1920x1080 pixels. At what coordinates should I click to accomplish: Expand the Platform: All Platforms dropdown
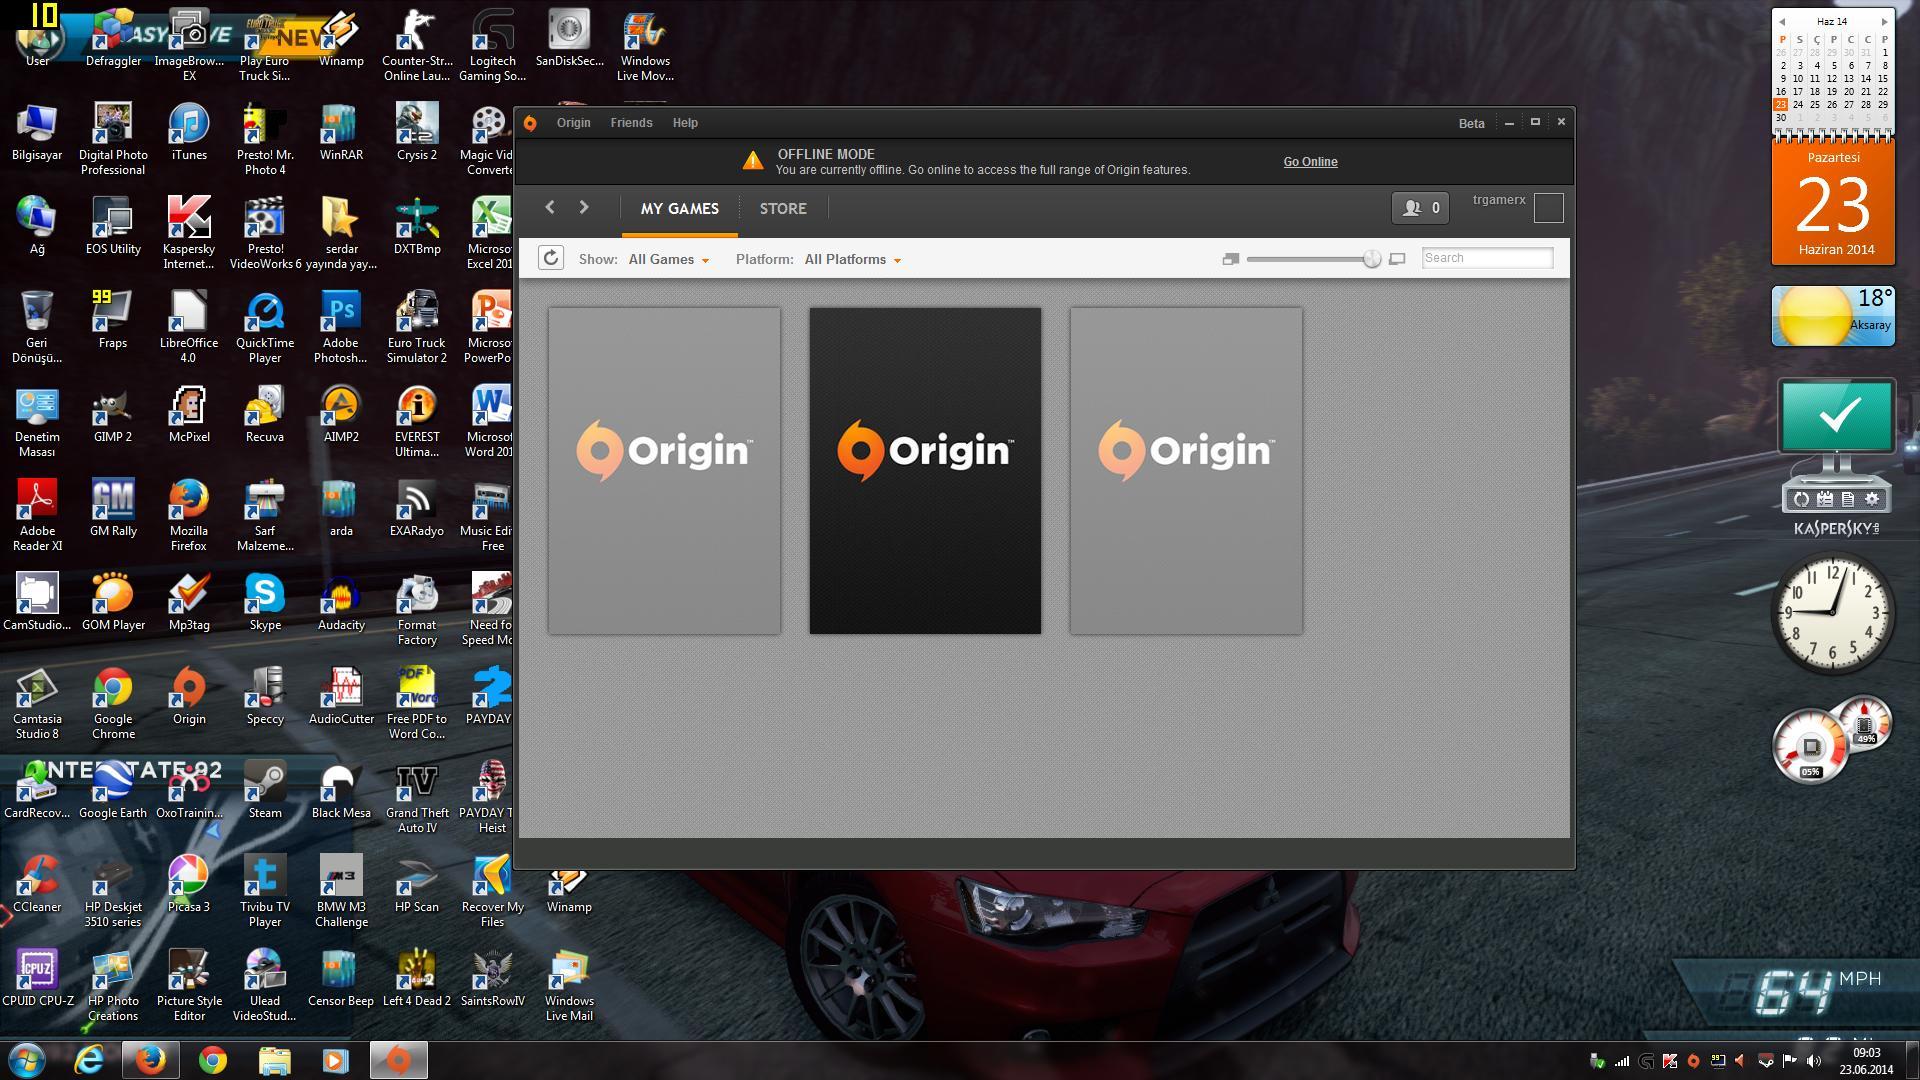pyautogui.click(x=853, y=259)
